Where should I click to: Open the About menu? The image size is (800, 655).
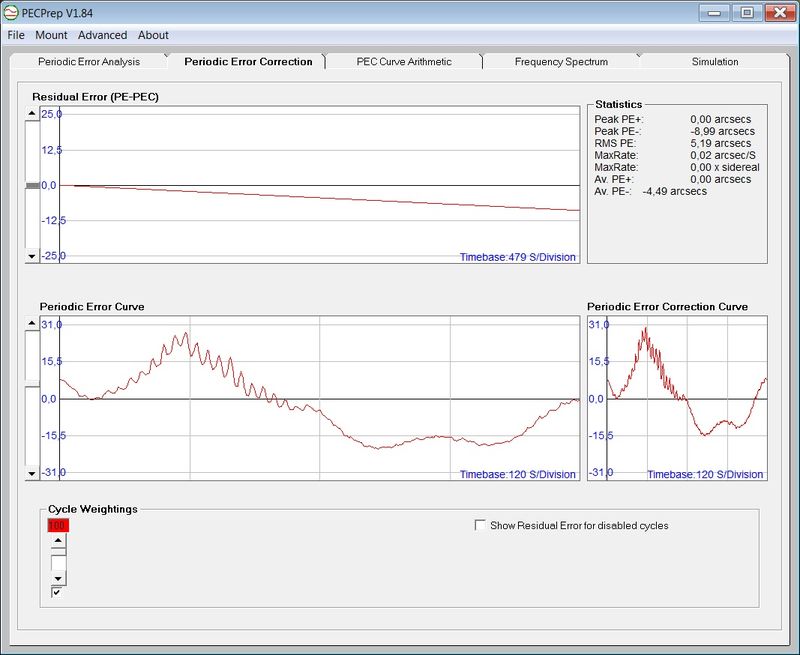[x=153, y=35]
